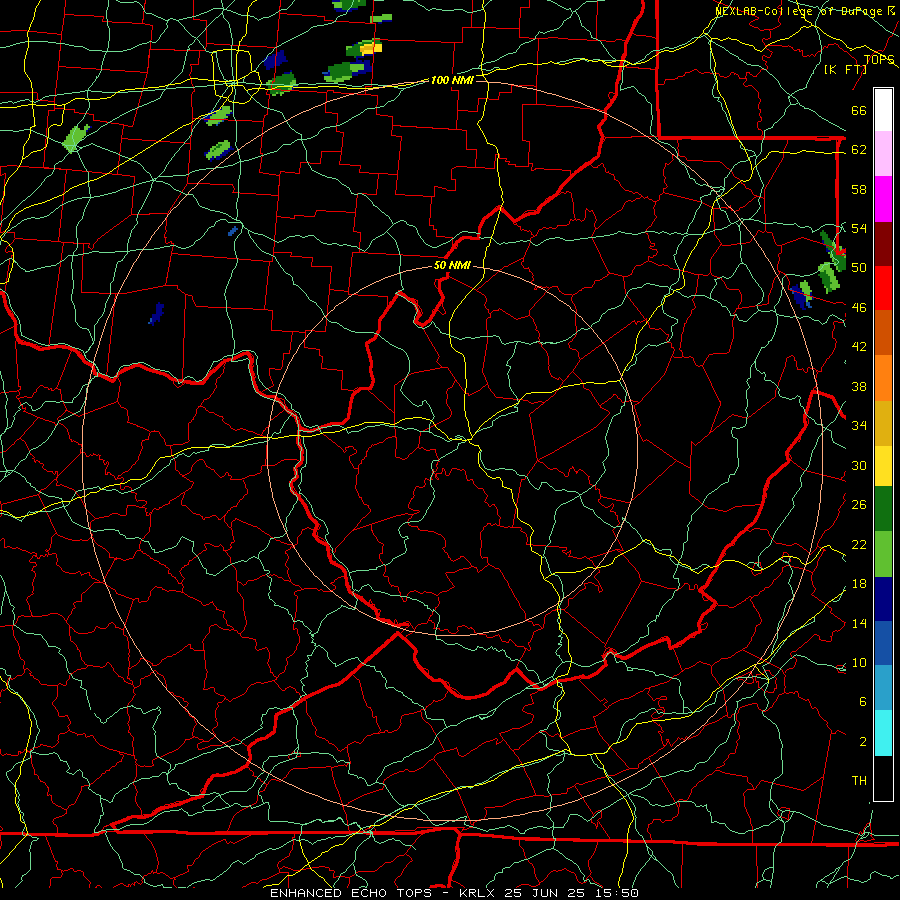Viewport: 900px width, 900px height.
Task: Click the legend value "62"
Action: coord(859,150)
